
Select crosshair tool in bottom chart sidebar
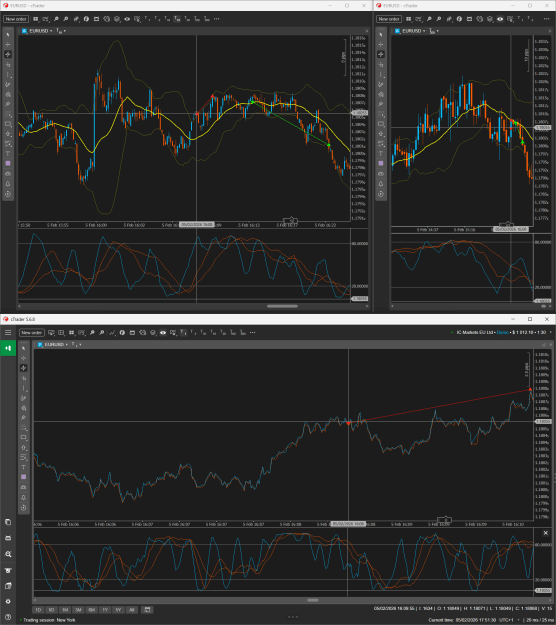(24, 358)
